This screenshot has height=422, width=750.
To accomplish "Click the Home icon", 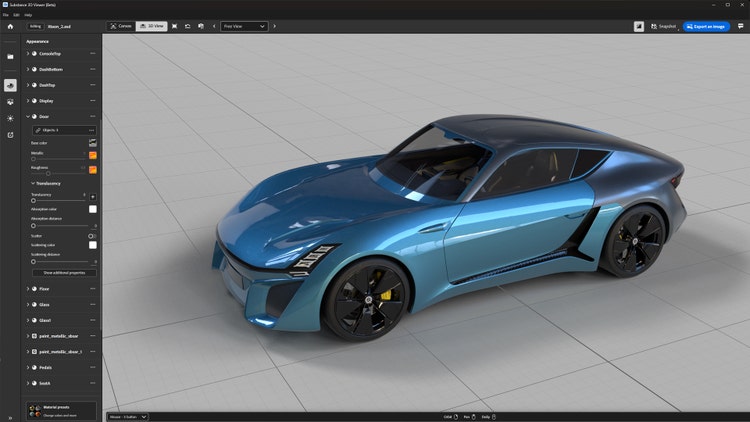I will click(10, 26).
